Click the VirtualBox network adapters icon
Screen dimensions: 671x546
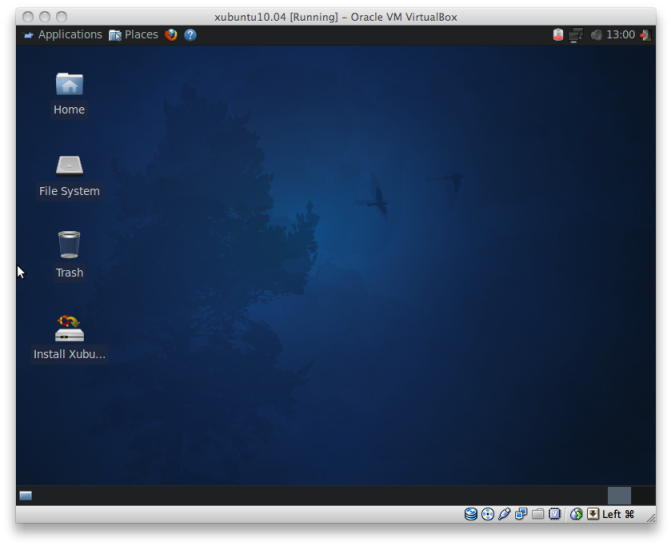(x=521, y=514)
